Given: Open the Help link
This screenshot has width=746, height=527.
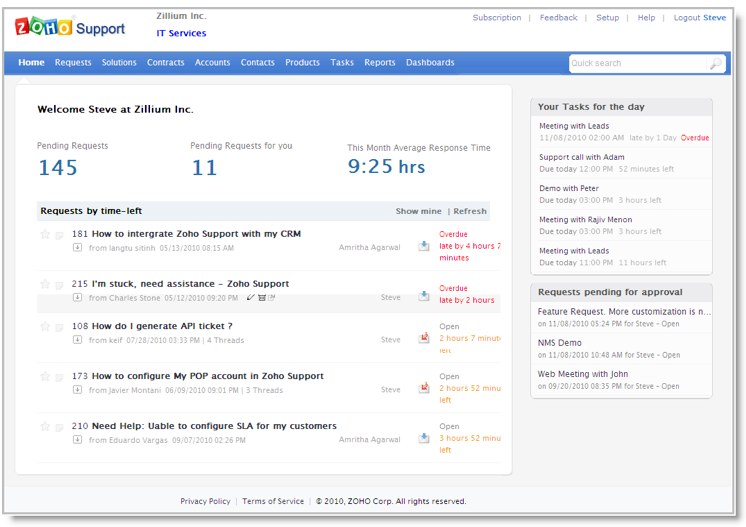Looking at the screenshot, I should 646,18.
